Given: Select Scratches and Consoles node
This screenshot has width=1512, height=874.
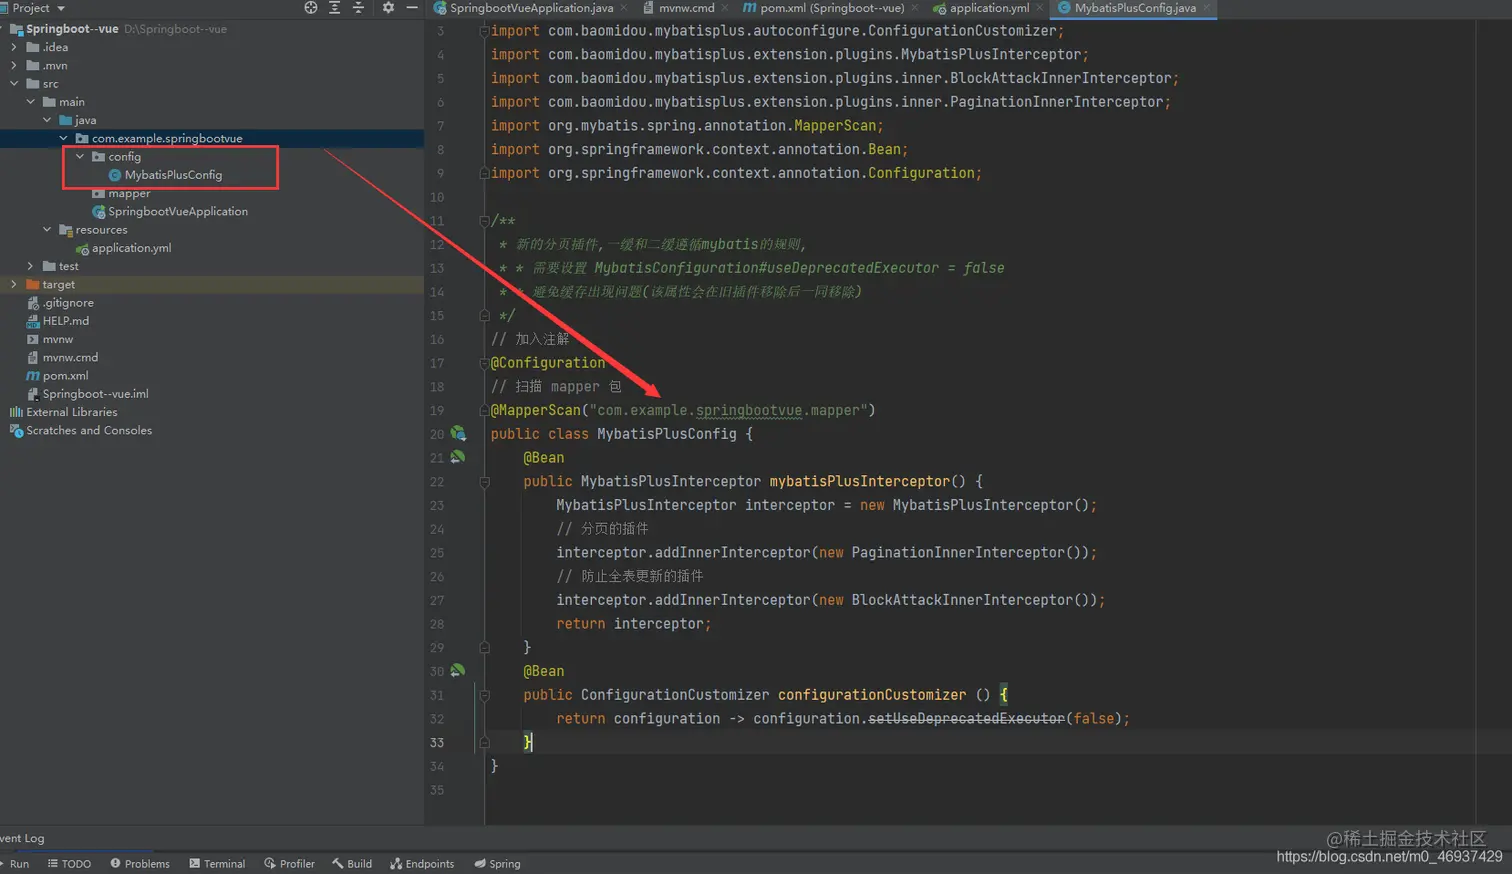Looking at the screenshot, I should tap(89, 430).
